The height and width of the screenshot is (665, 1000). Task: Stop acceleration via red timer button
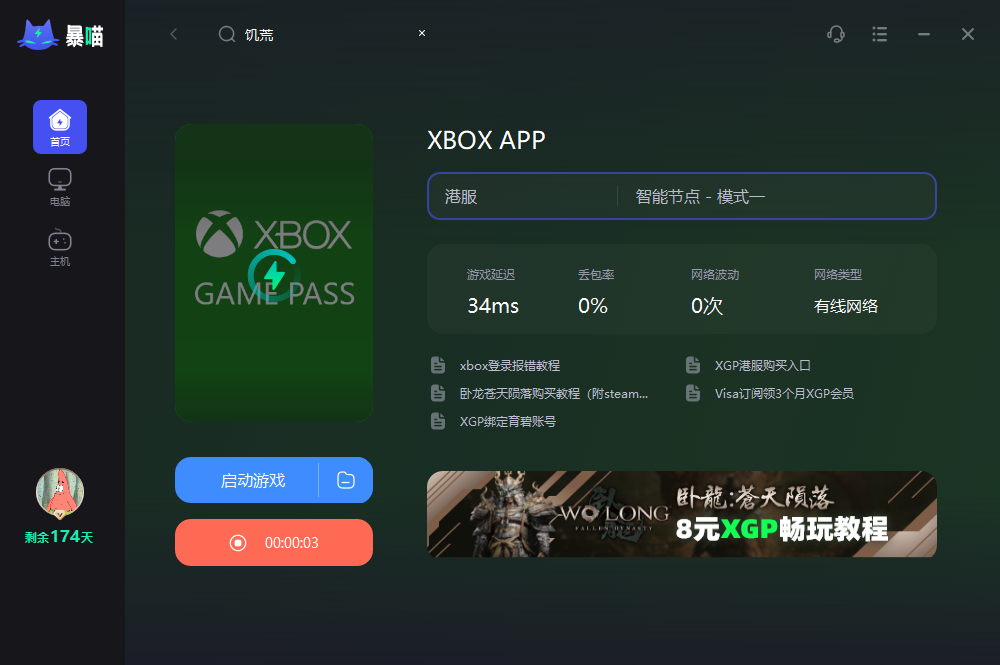pyautogui.click(x=274, y=543)
